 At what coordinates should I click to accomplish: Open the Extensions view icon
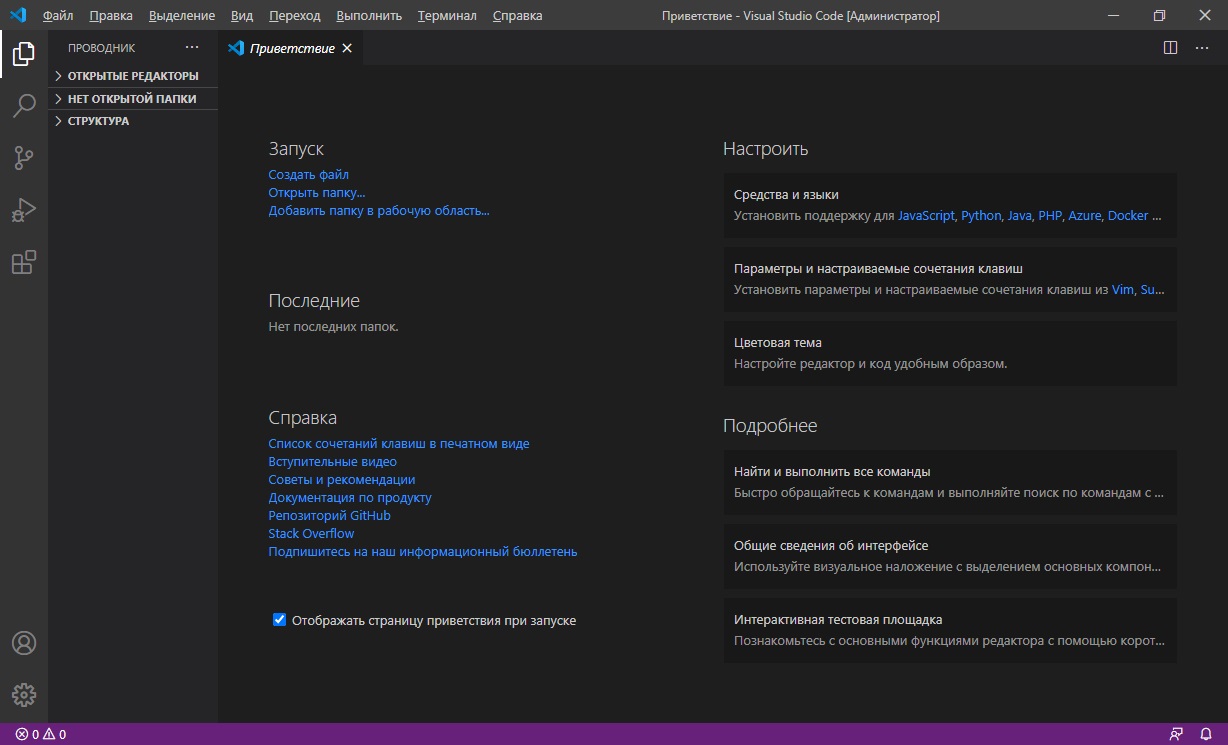pos(24,262)
